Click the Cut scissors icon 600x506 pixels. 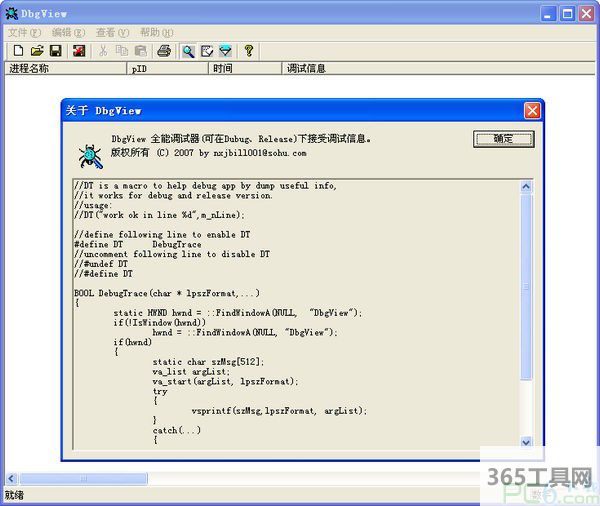click(102, 51)
